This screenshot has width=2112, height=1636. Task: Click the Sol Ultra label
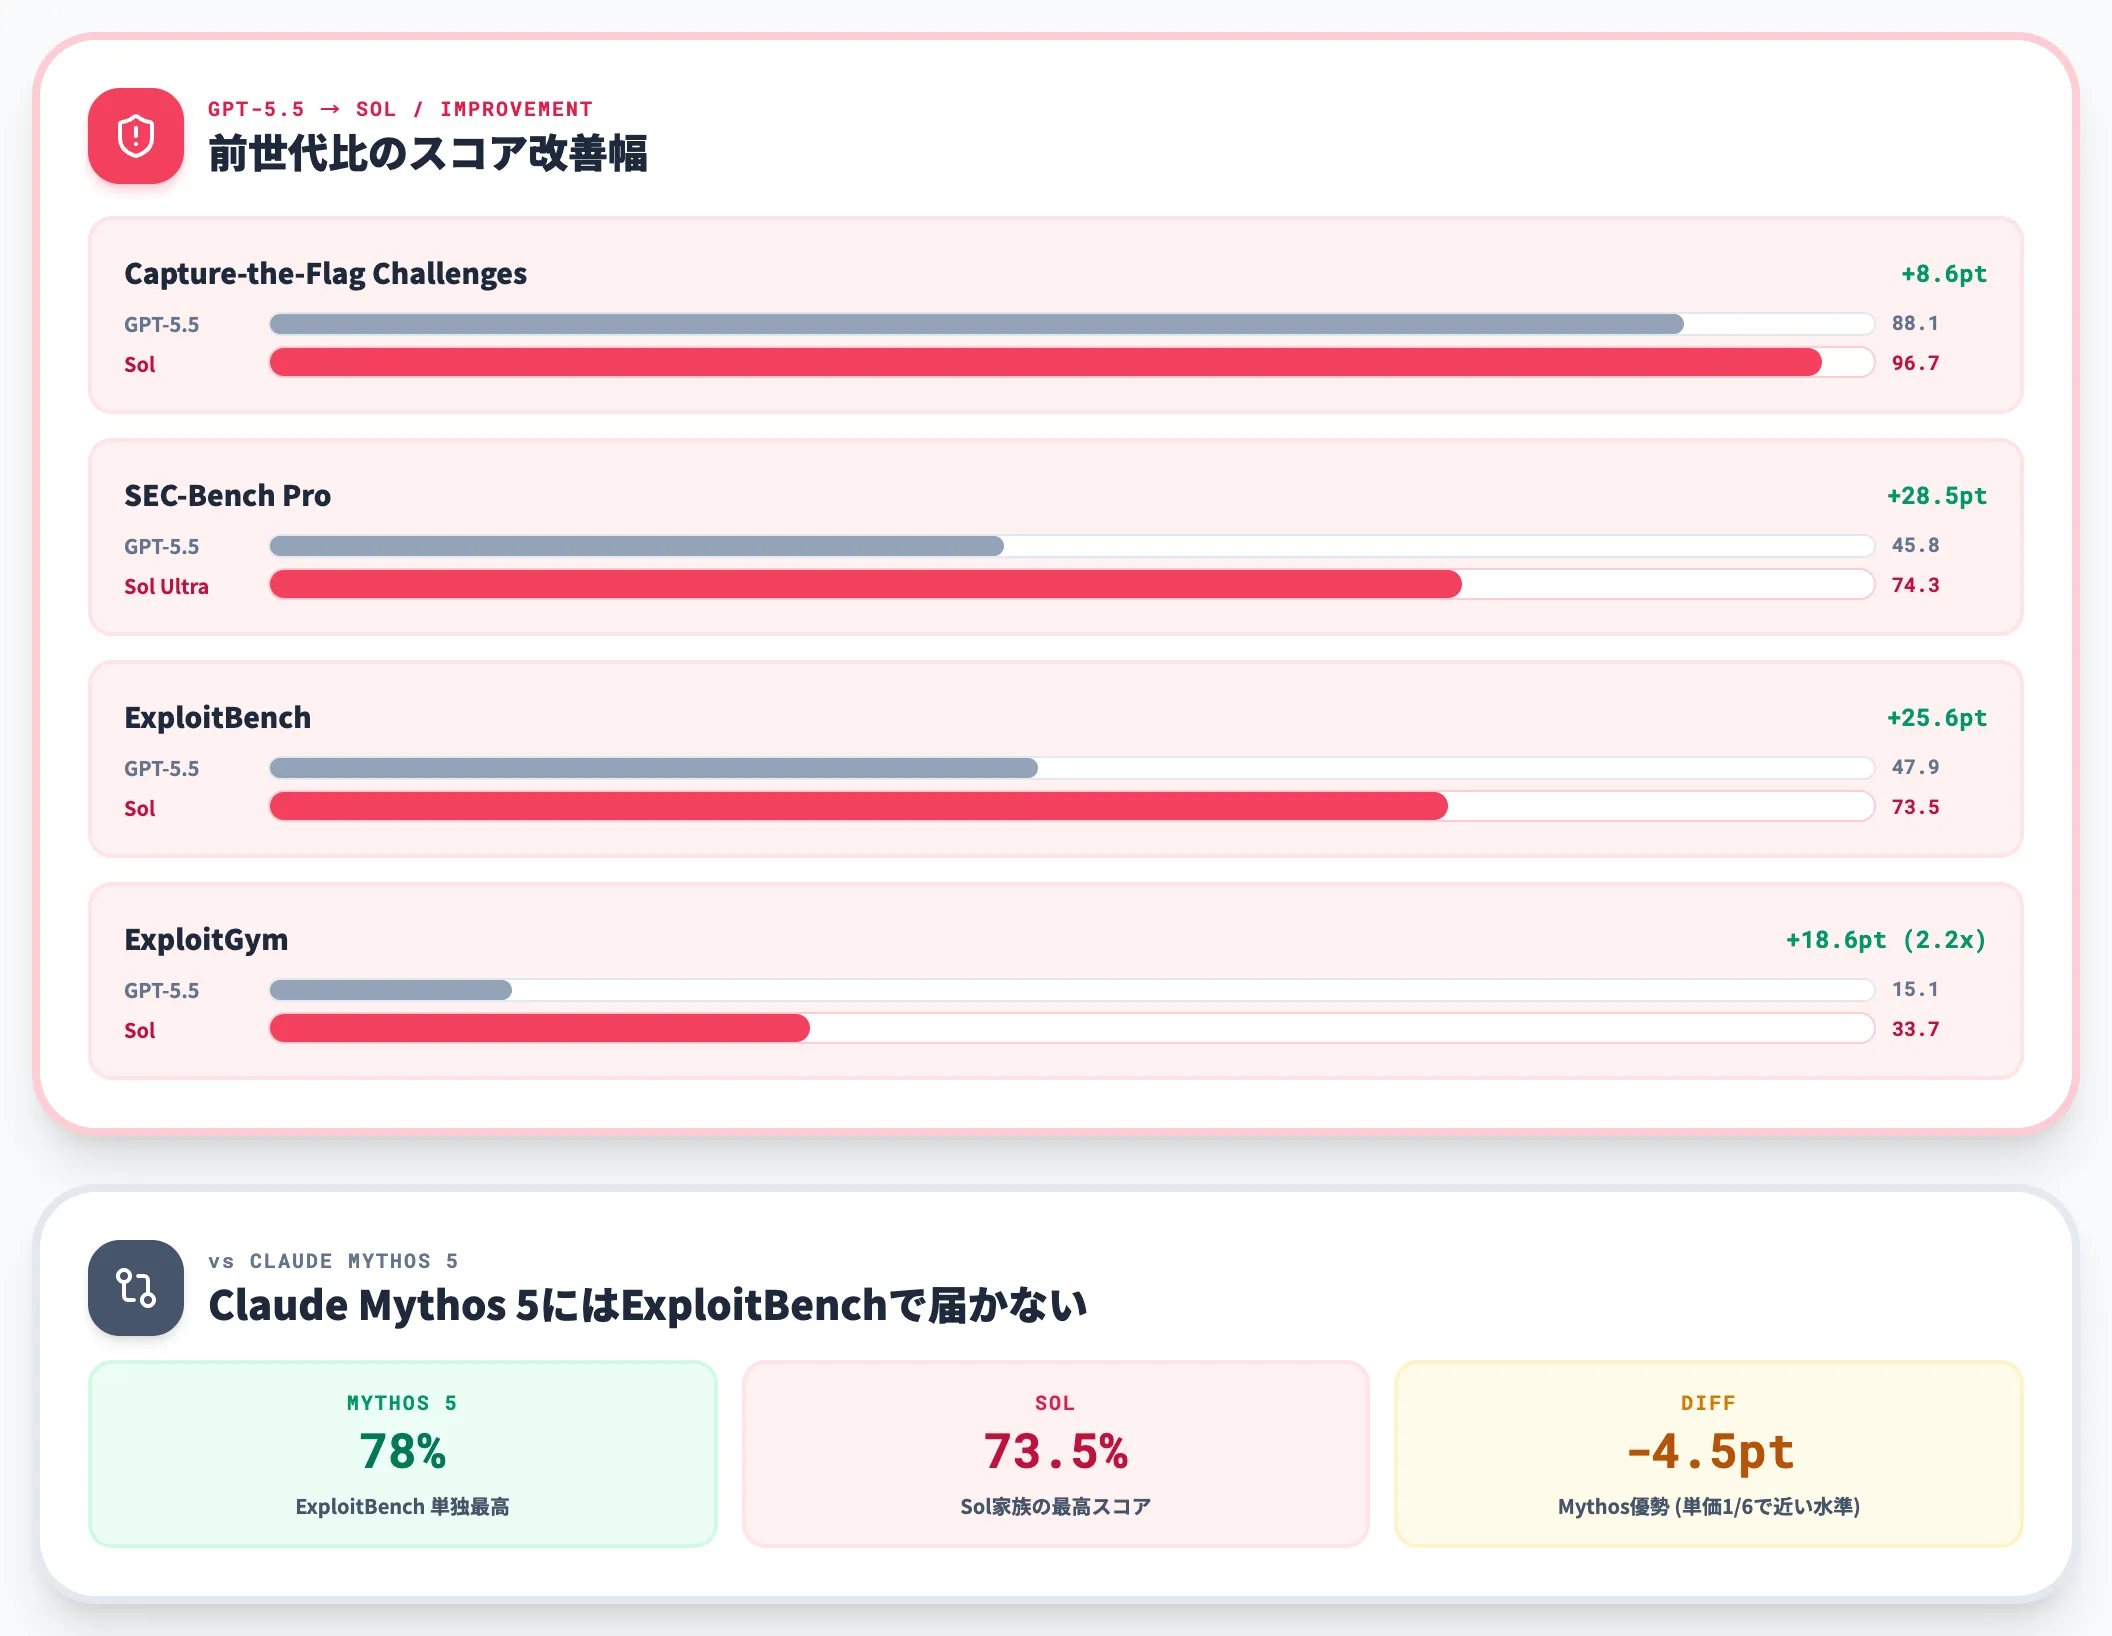click(x=166, y=586)
